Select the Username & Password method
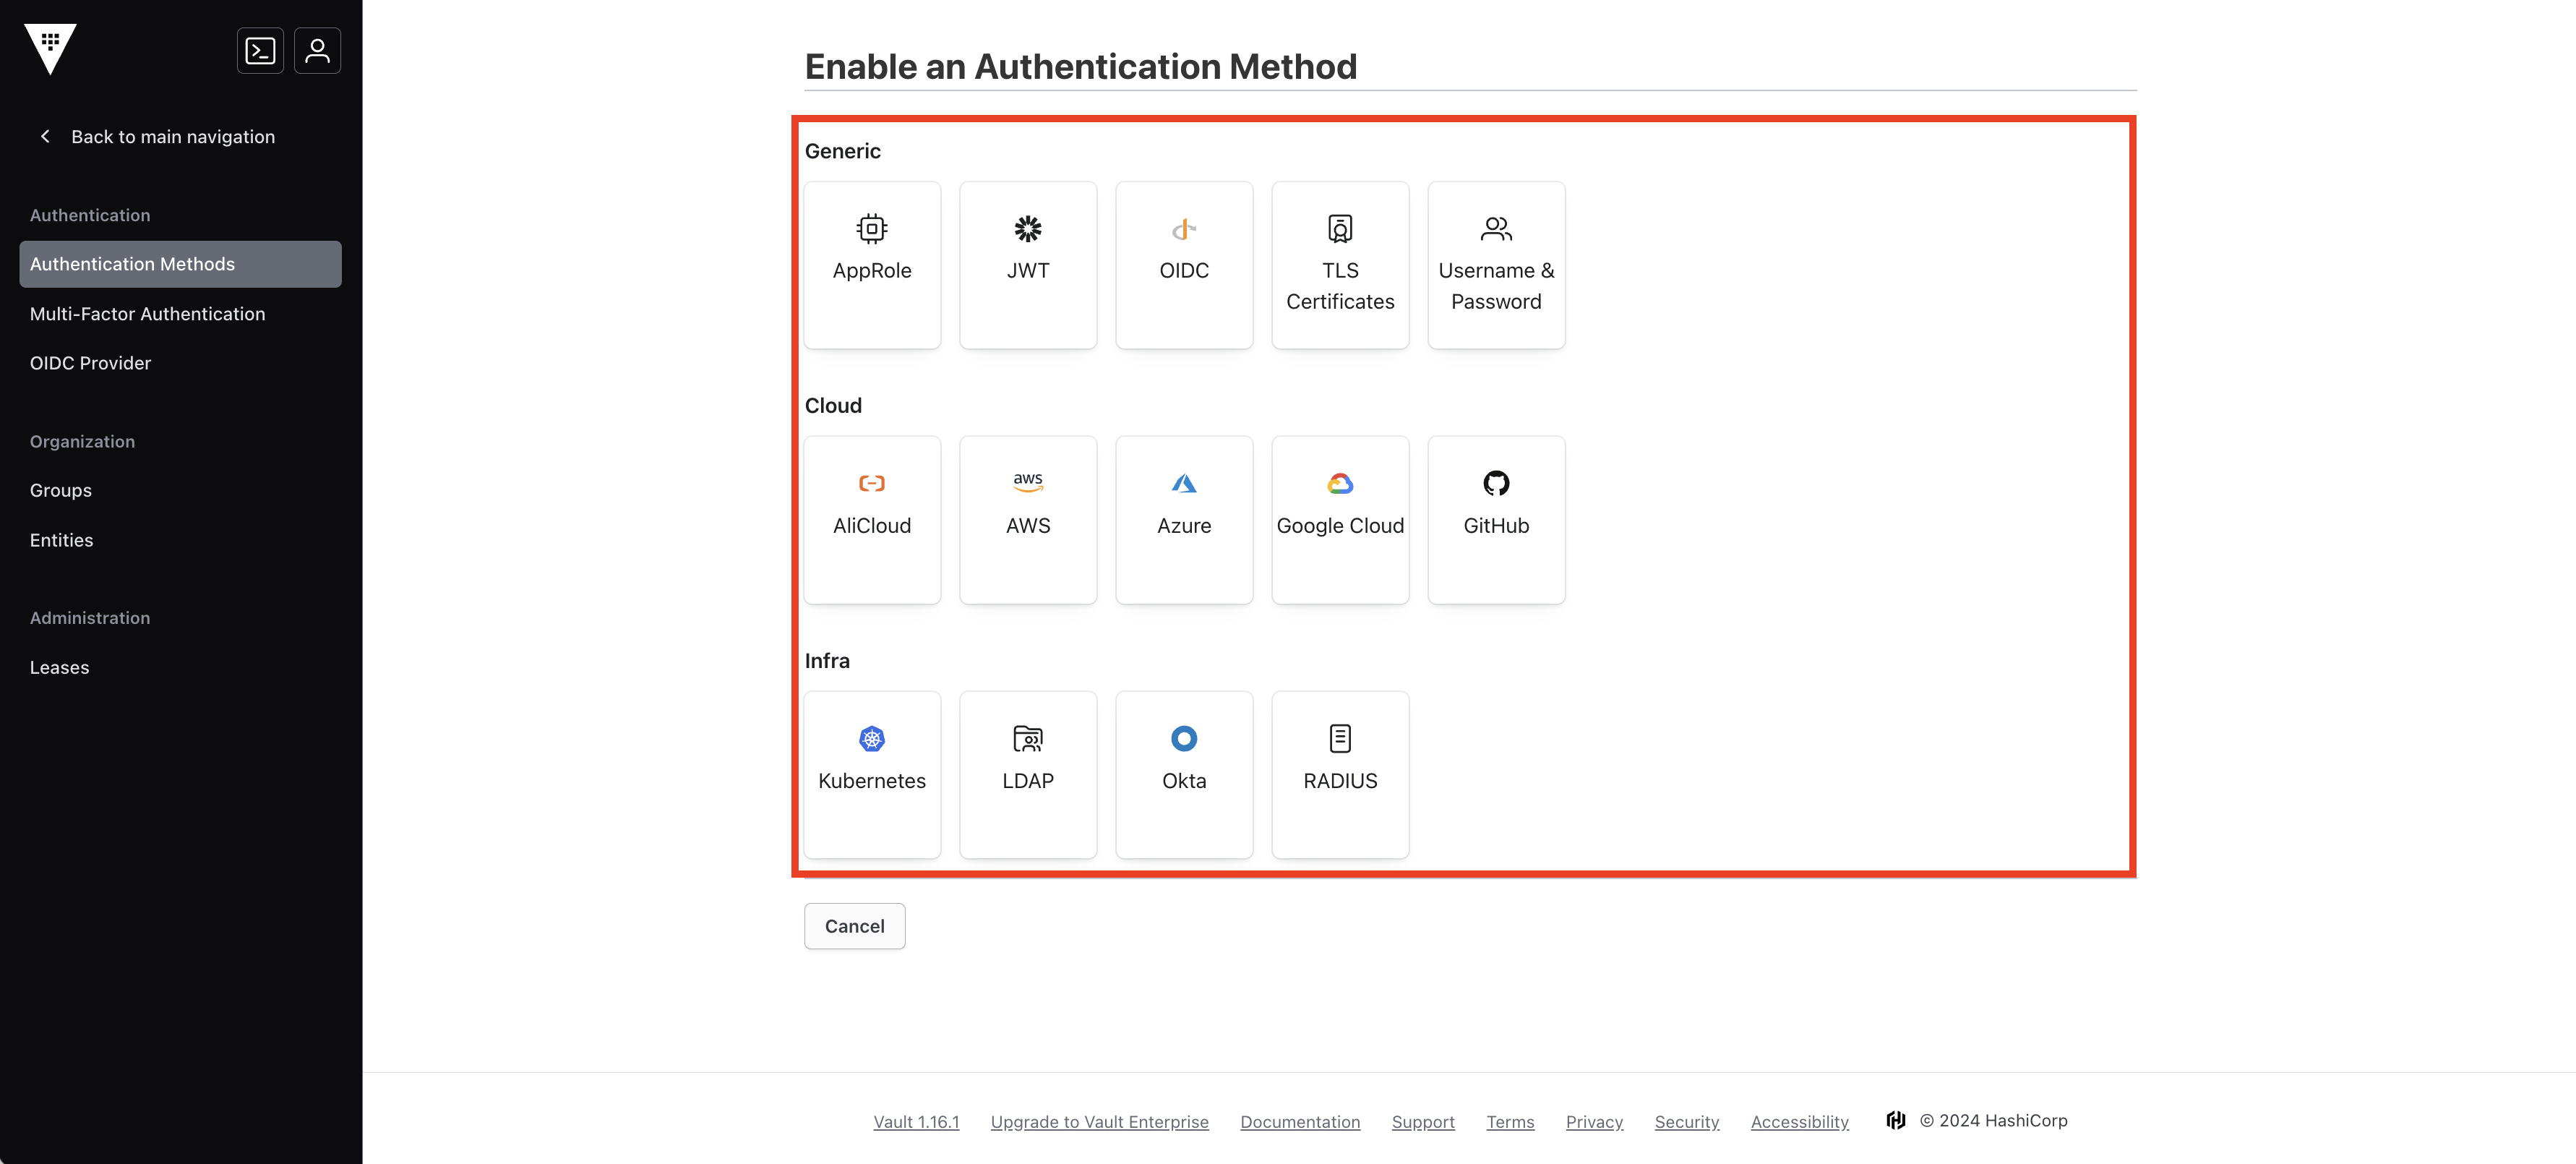The image size is (2576, 1164). [1495, 264]
